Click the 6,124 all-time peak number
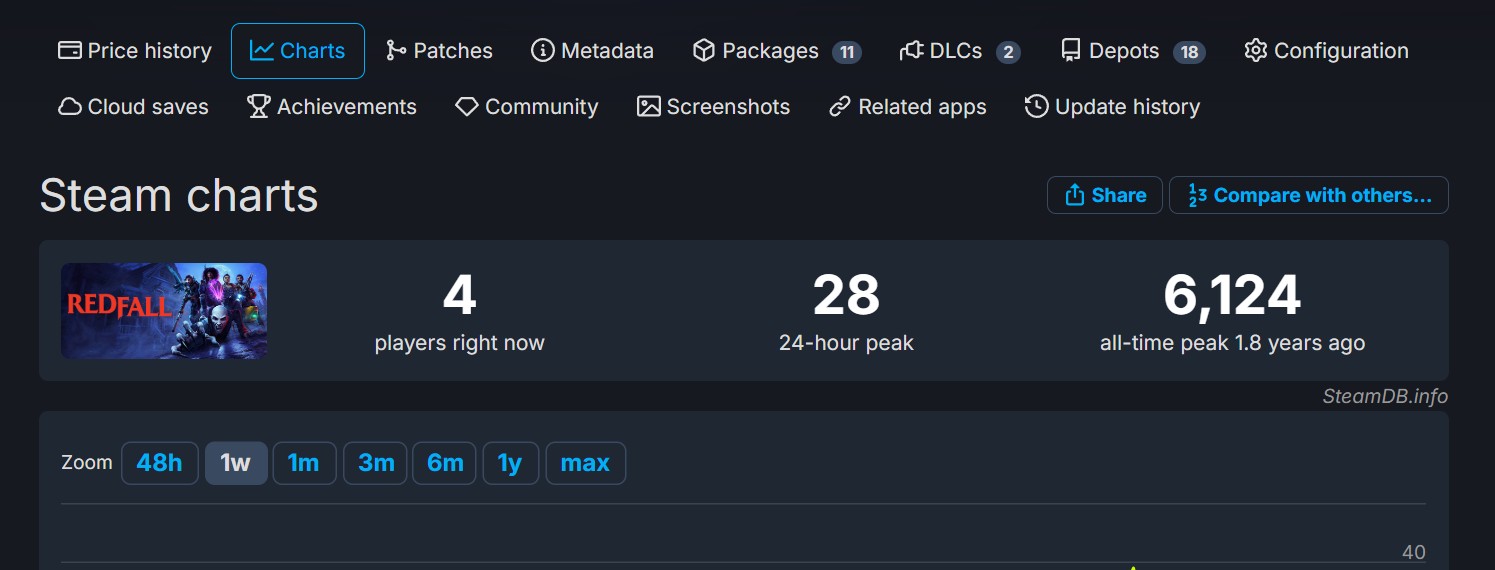This screenshot has width=1495, height=570. tap(1232, 295)
